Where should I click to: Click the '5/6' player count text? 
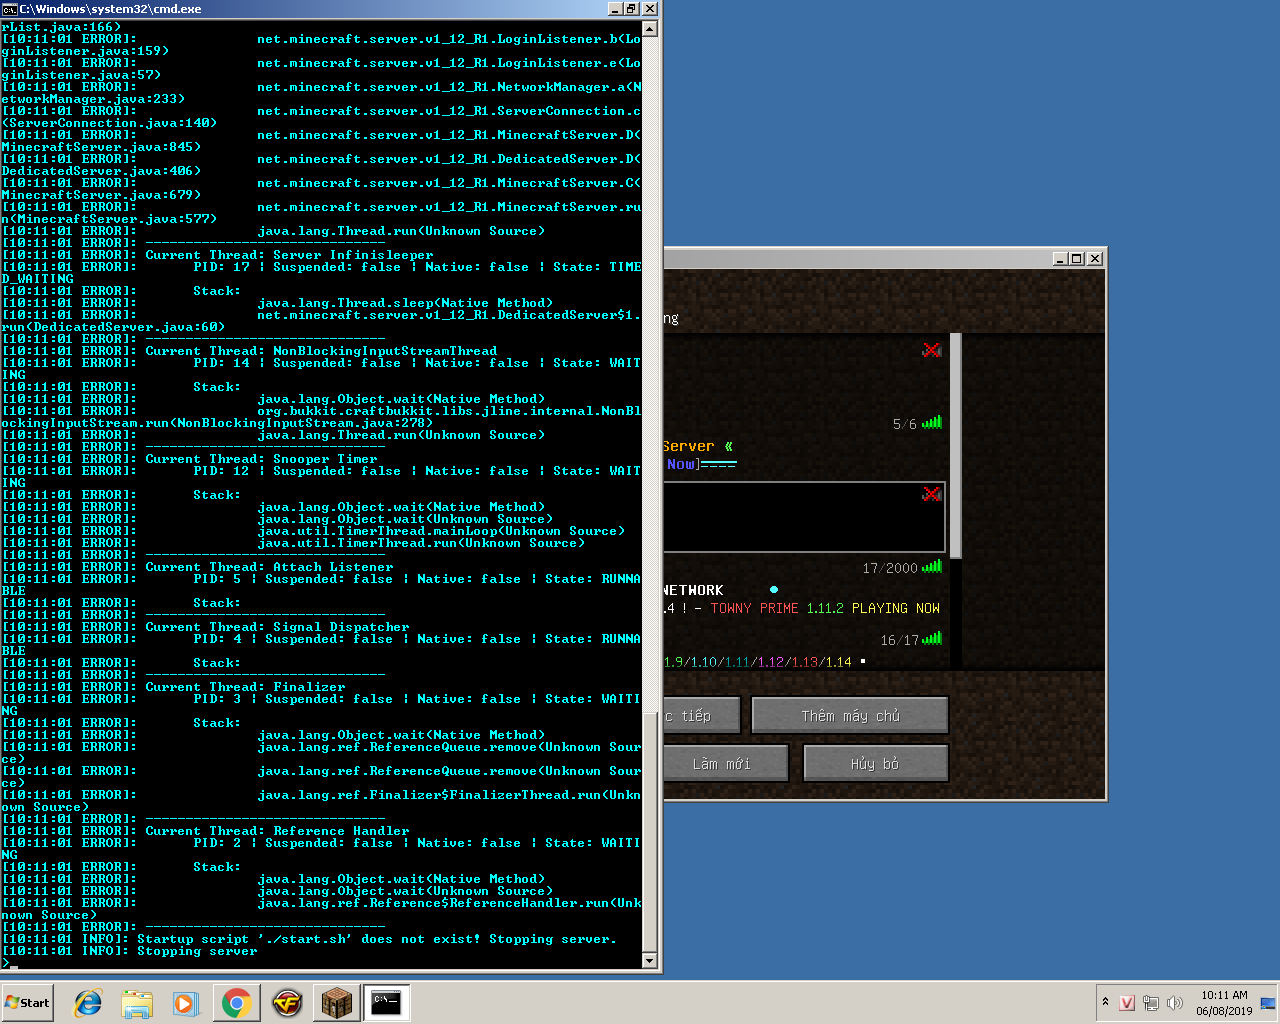click(x=904, y=424)
